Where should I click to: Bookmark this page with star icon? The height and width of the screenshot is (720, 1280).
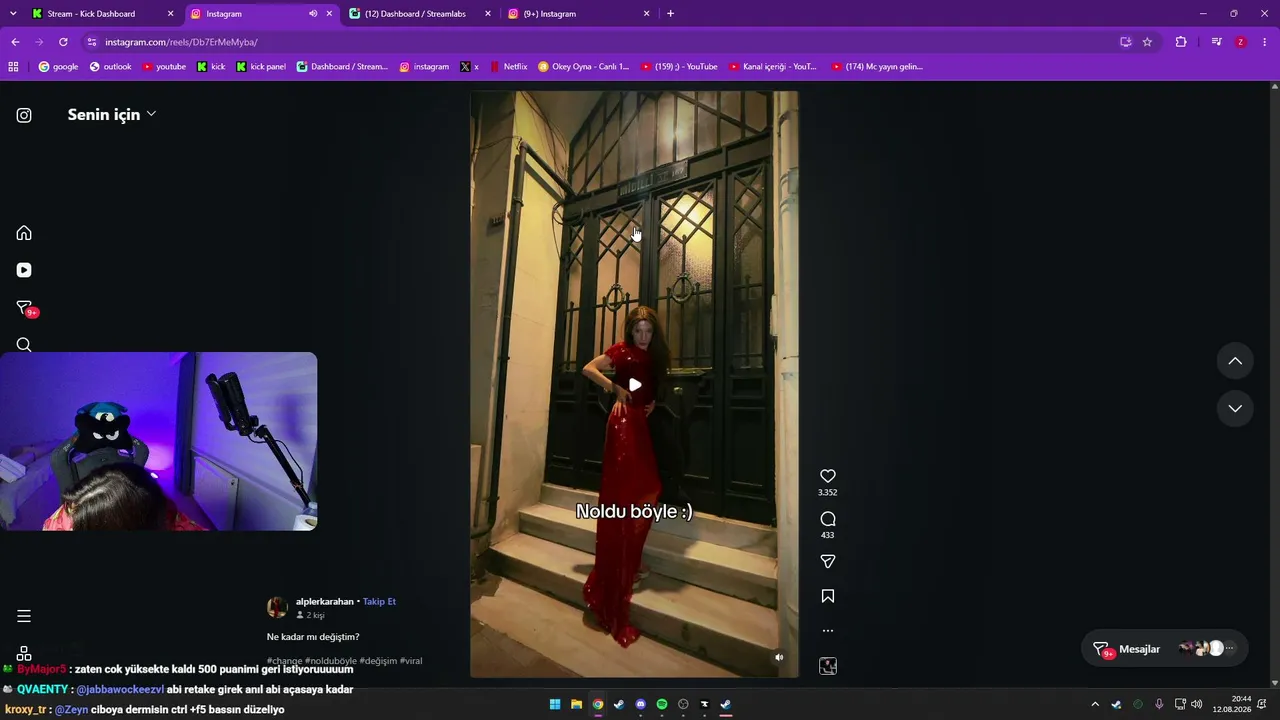(x=1147, y=42)
